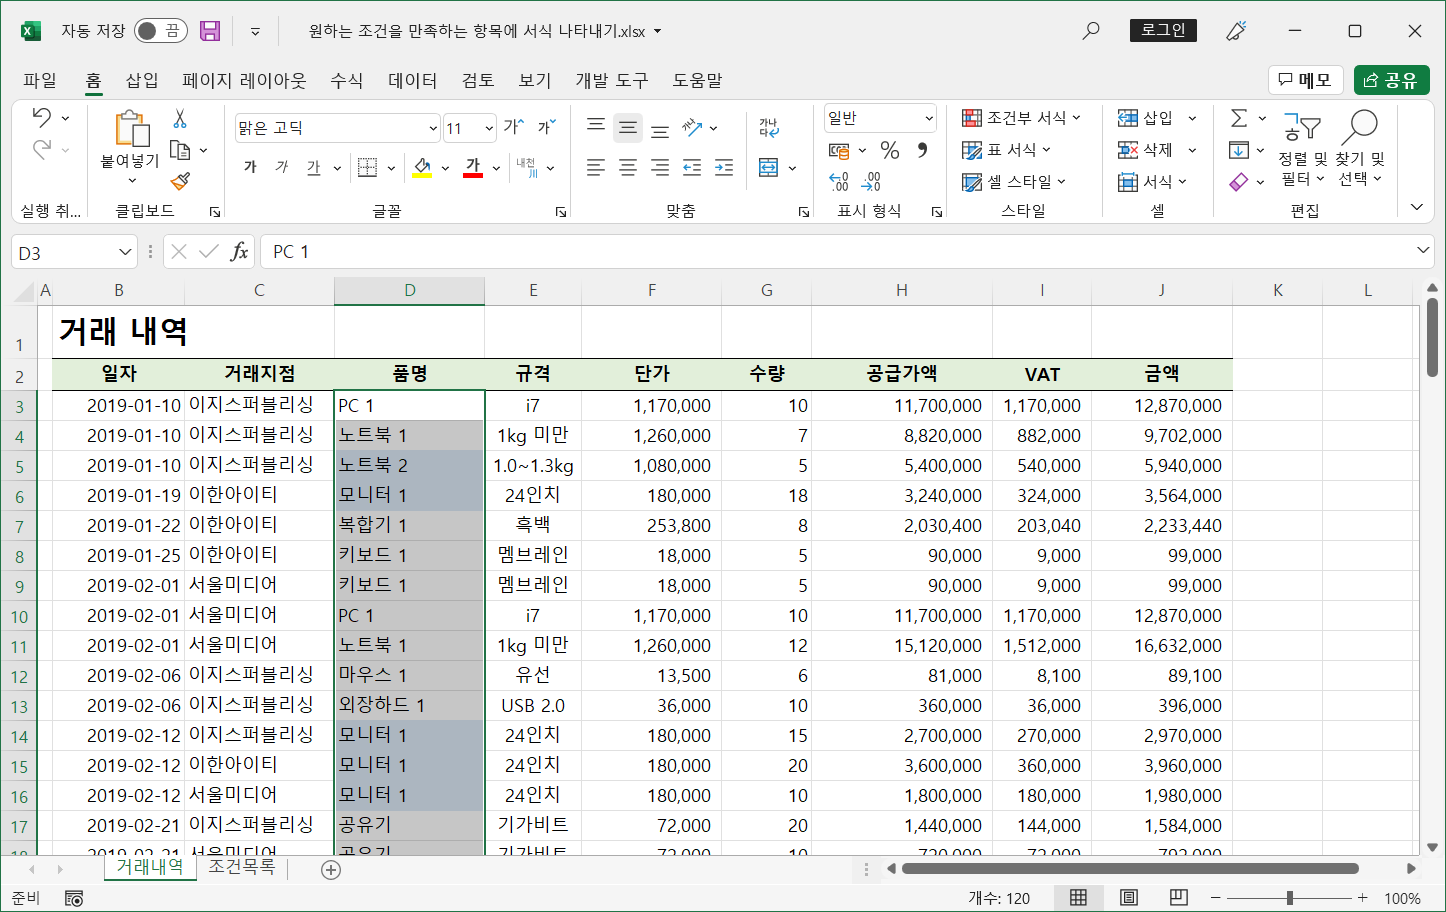
Task: Click AutoSum sigma icon
Action: [x=1239, y=118]
